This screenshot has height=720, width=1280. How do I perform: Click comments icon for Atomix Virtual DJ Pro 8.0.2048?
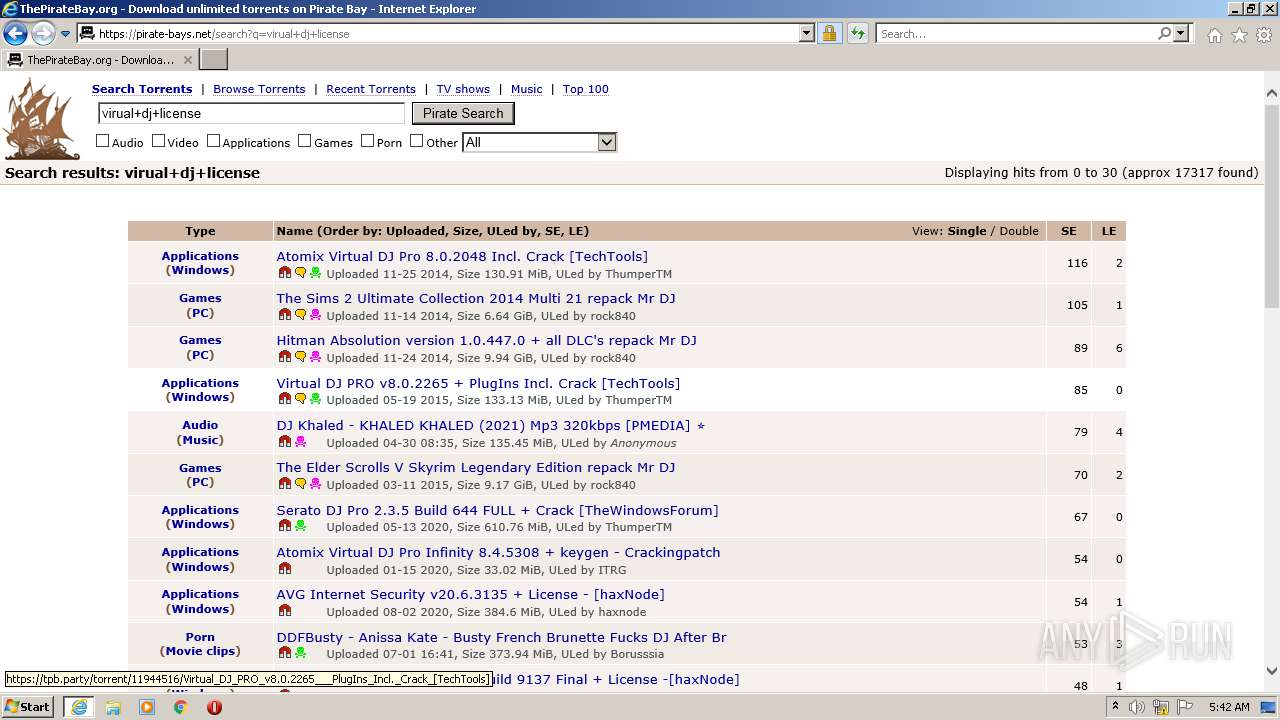tap(300, 273)
